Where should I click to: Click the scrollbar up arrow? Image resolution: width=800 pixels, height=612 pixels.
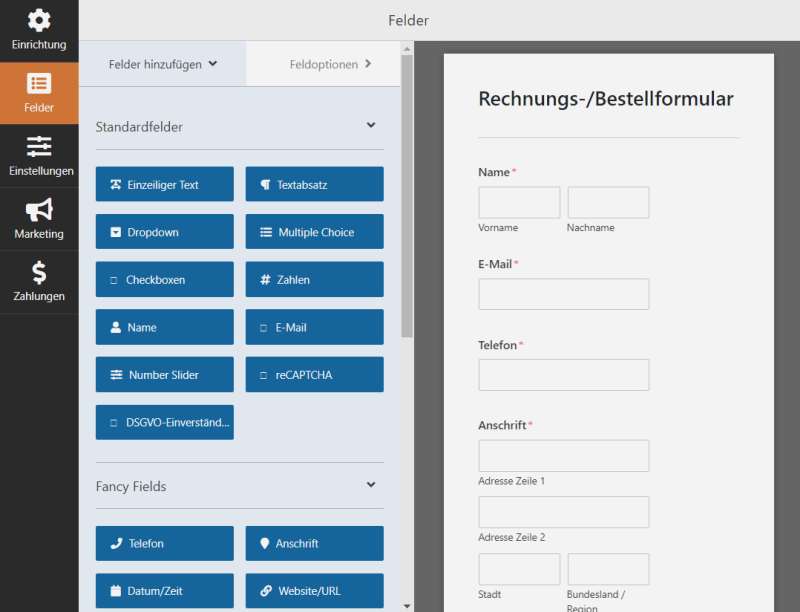click(407, 49)
